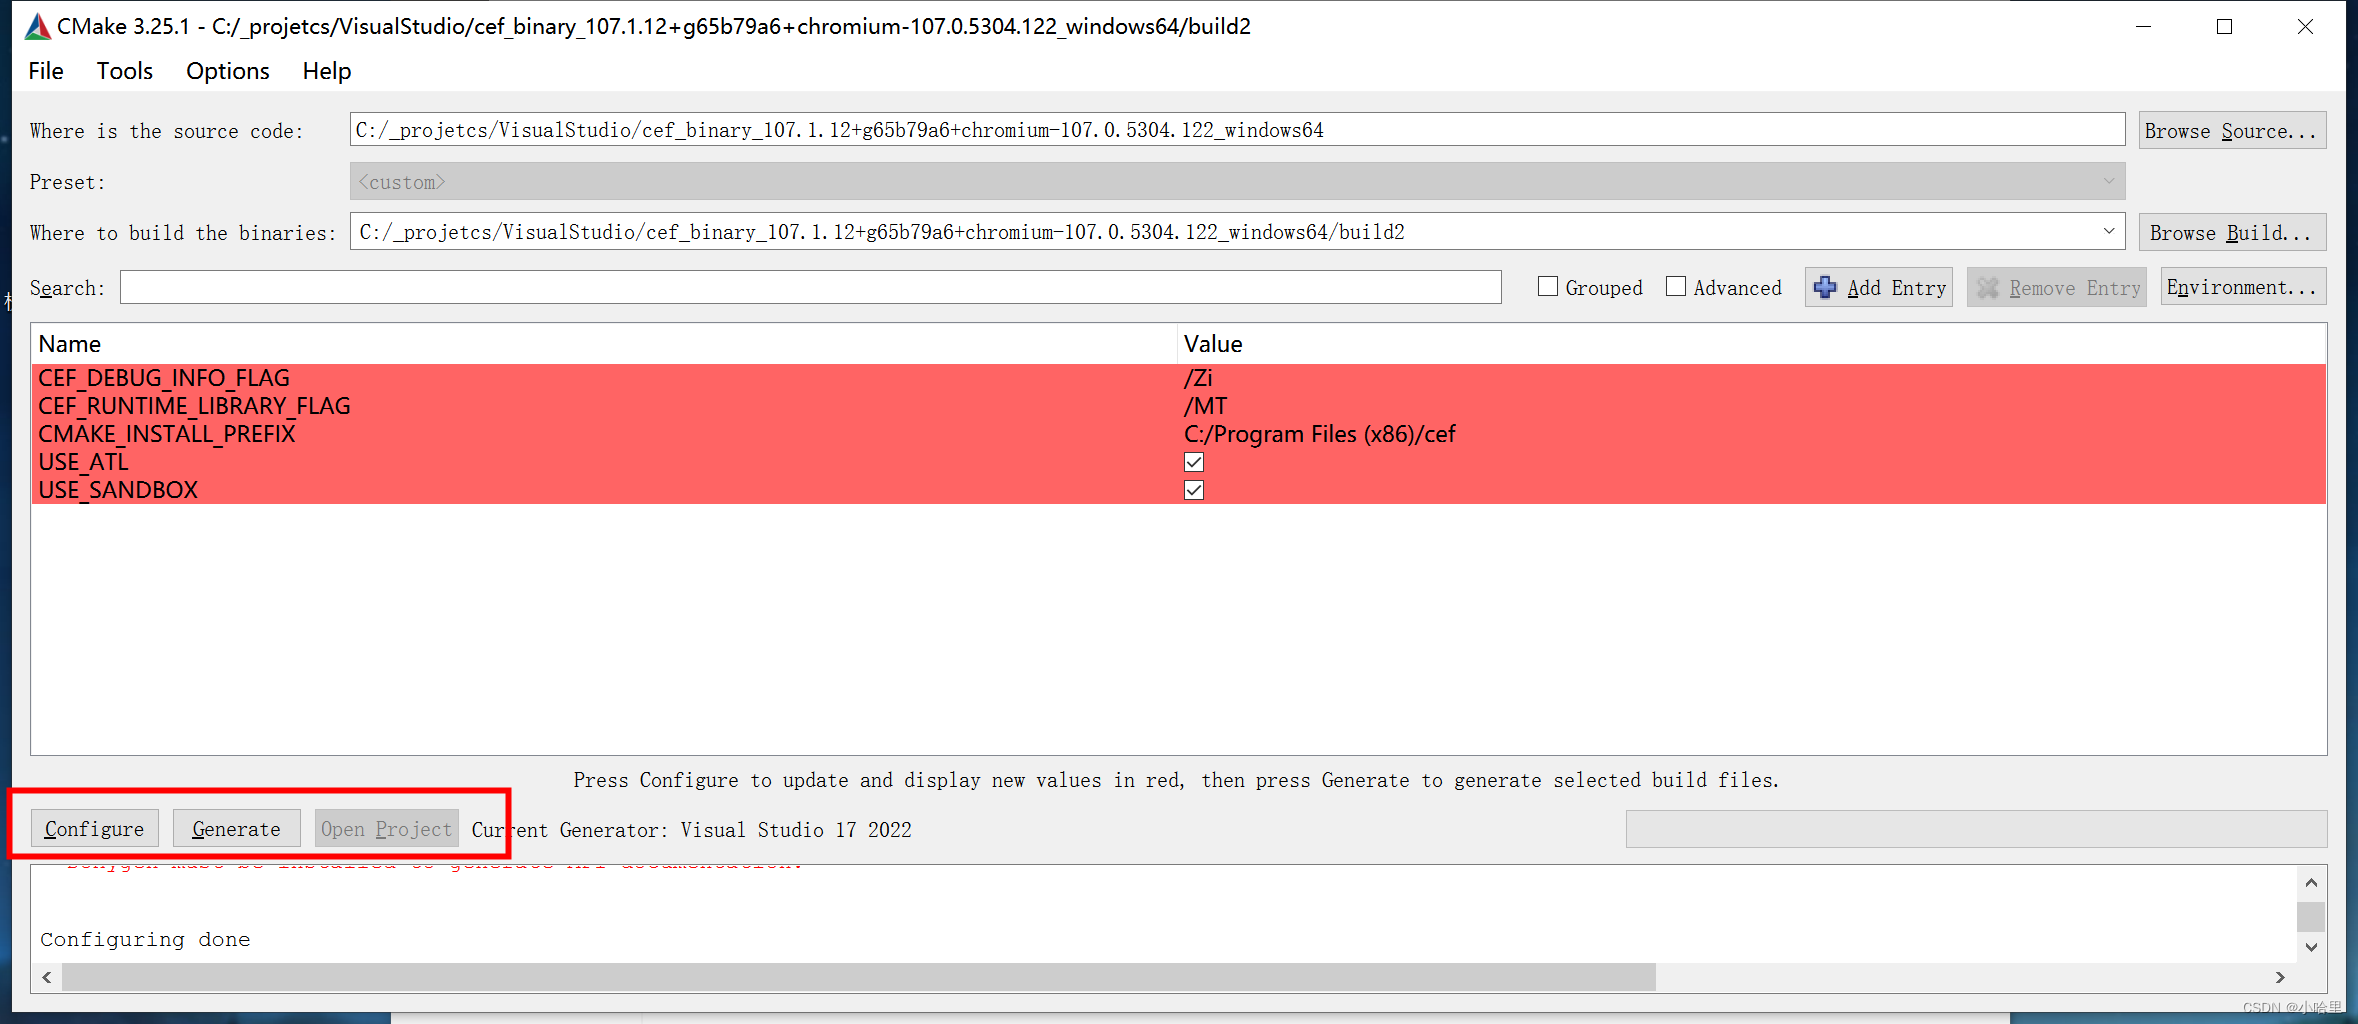Click the generation progress bar

[1976, 829]
